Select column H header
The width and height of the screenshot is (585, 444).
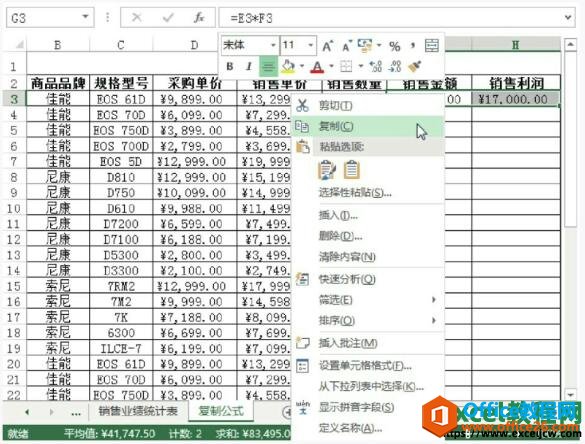(x=516, y=45)
